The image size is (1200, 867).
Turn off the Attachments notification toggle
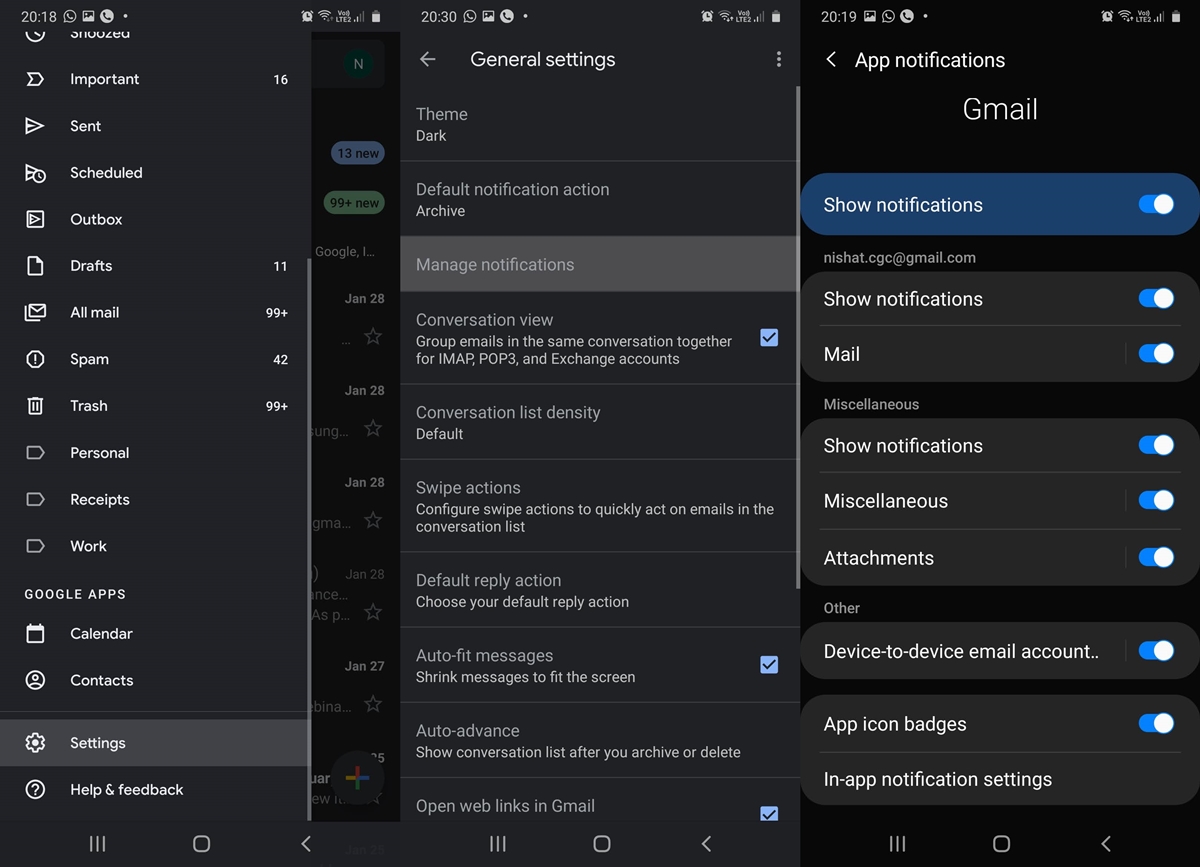click(1155, 558)
